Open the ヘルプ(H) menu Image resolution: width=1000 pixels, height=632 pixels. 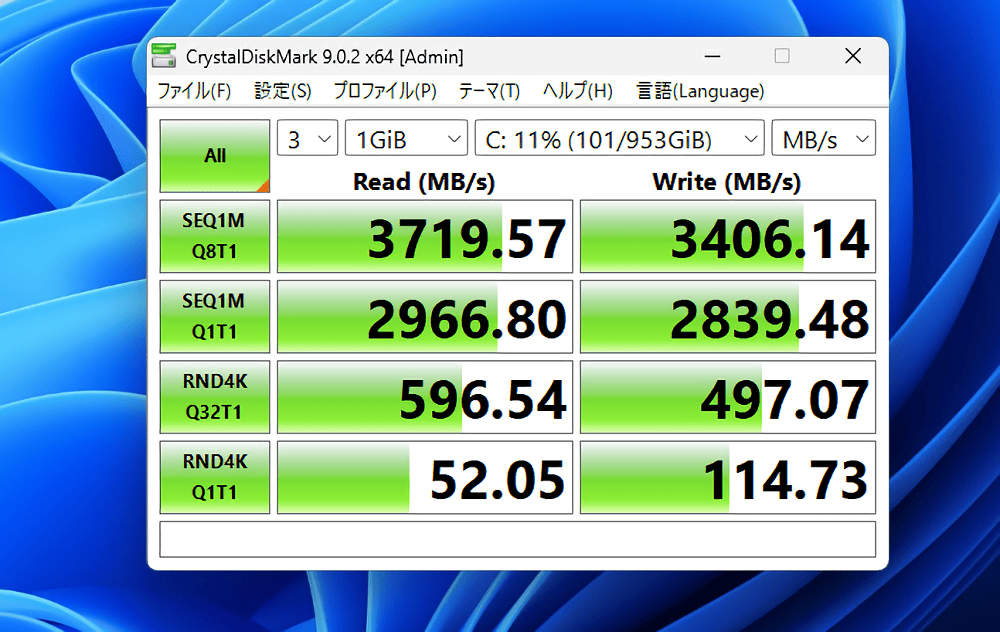coord(577,90)
